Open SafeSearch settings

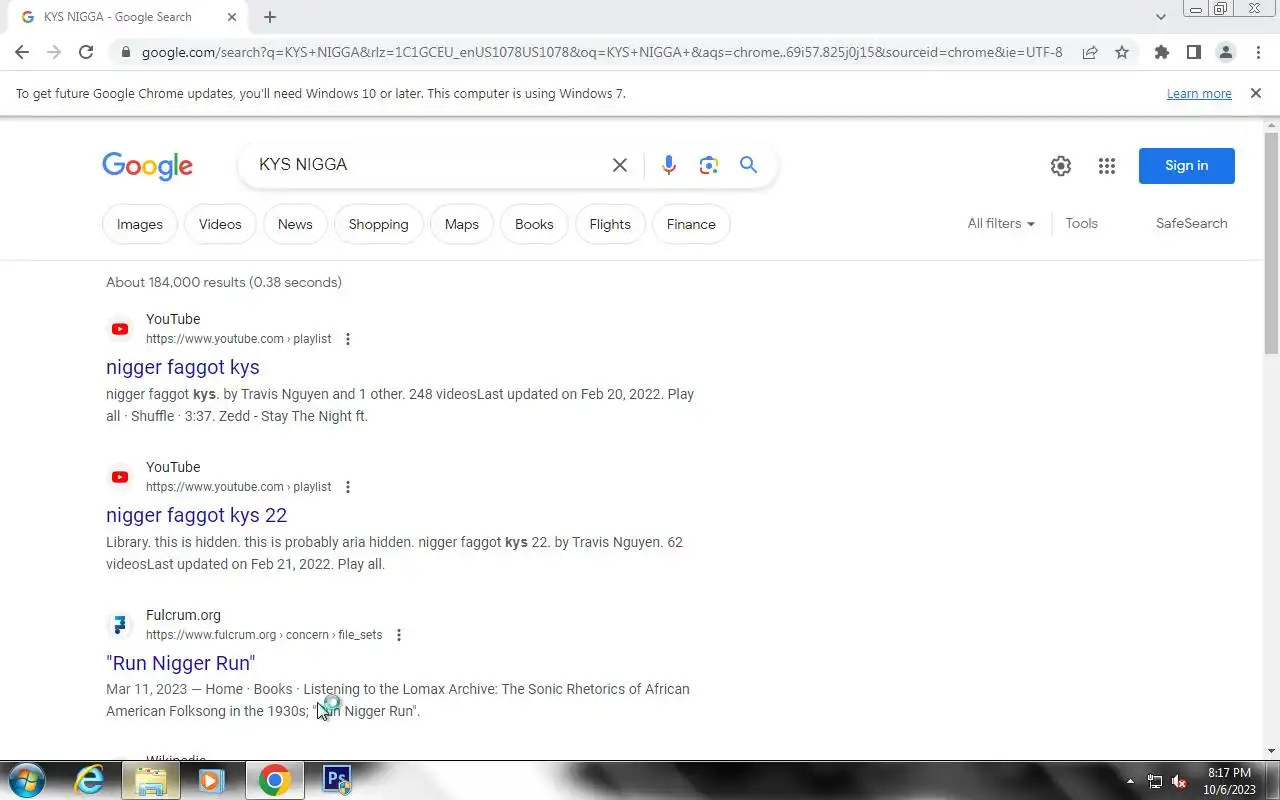(1191, 224)
